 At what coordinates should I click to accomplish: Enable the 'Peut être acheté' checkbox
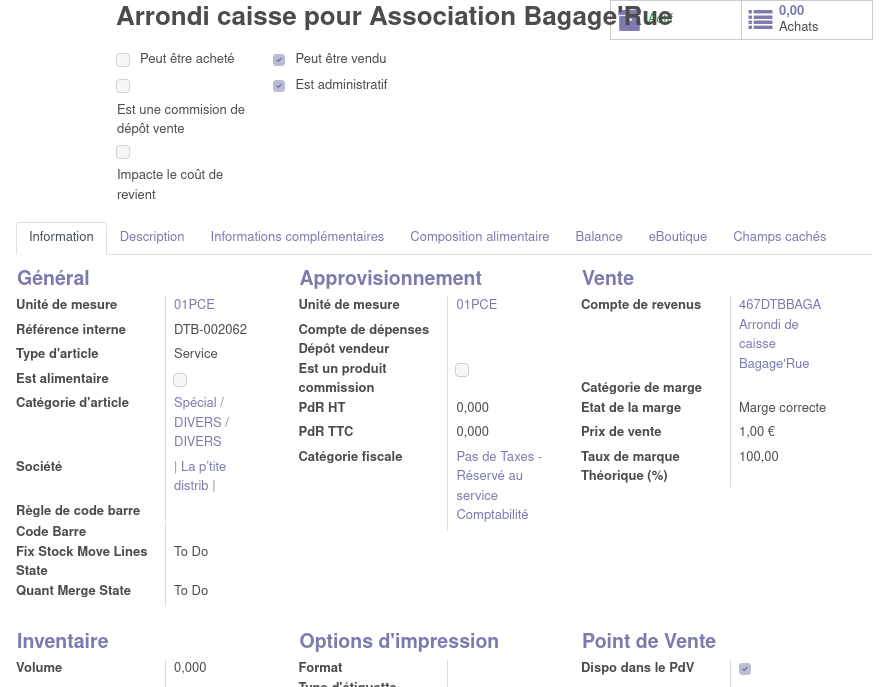point(123,60)
